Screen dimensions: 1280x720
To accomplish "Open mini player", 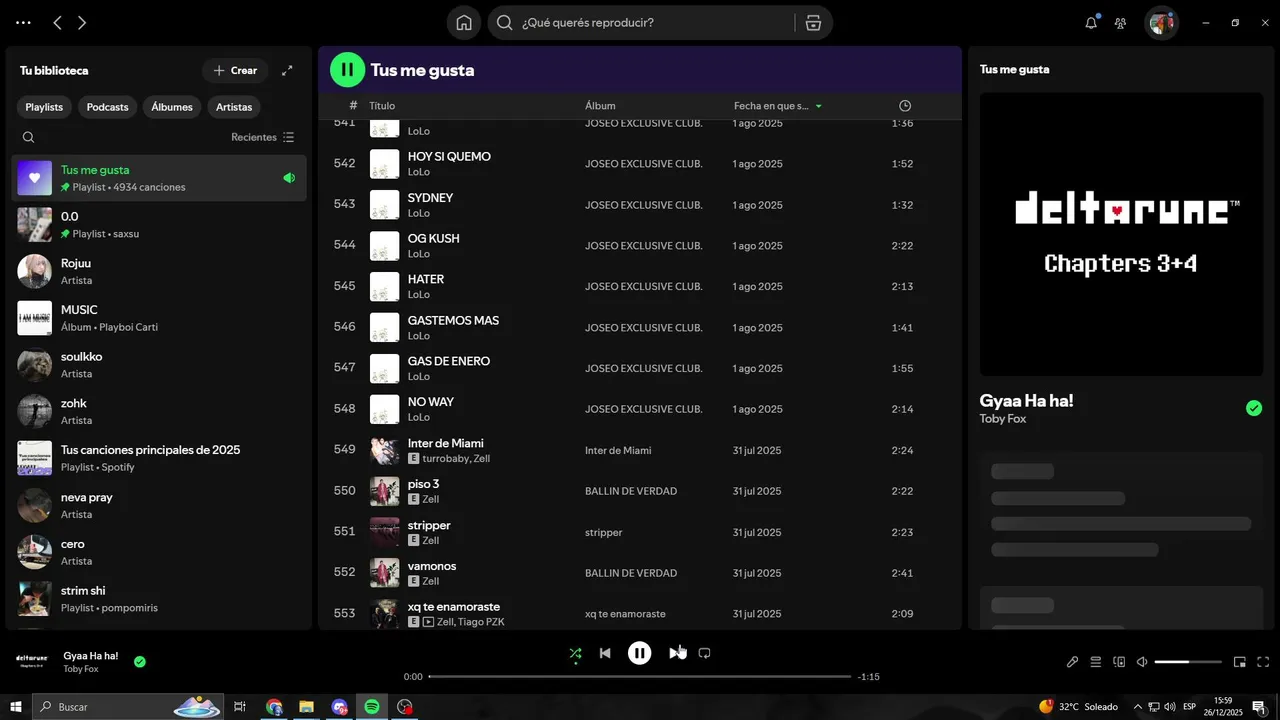I will pos(1240,662).
